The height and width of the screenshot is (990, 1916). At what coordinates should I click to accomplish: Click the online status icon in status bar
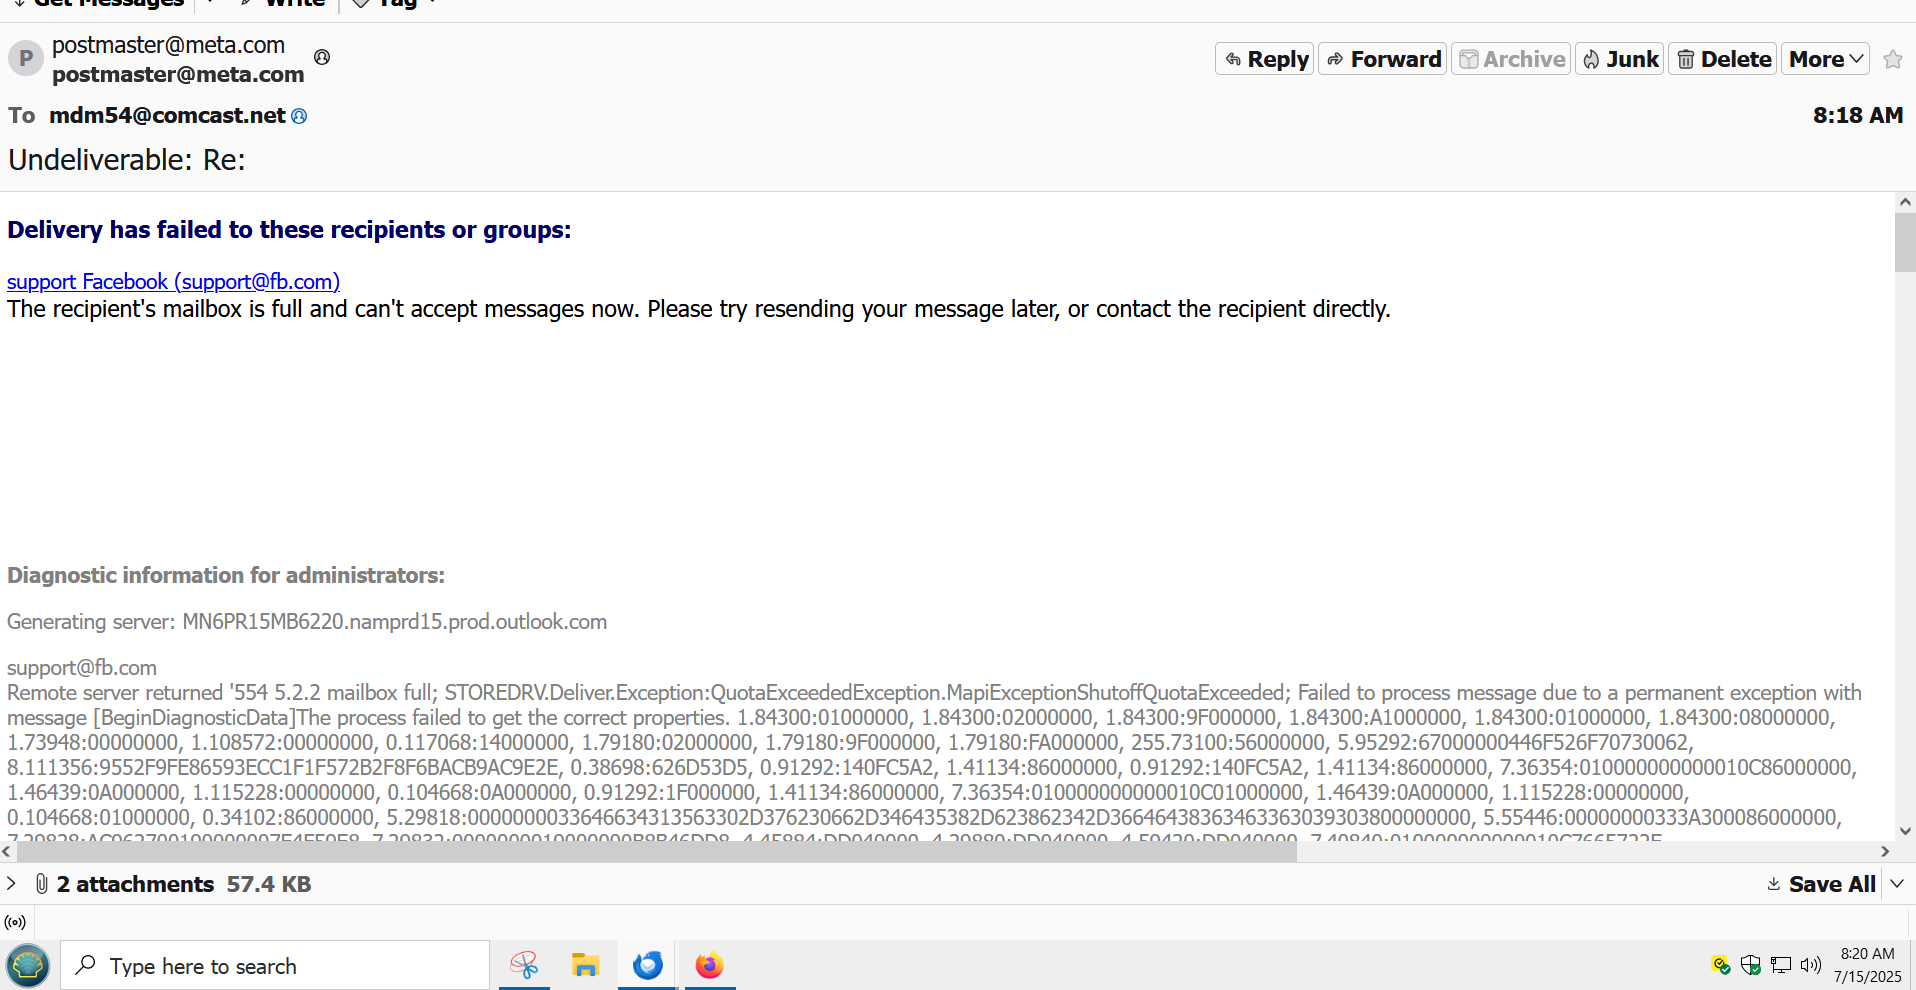pyautogui.click(x=15, y=922)
